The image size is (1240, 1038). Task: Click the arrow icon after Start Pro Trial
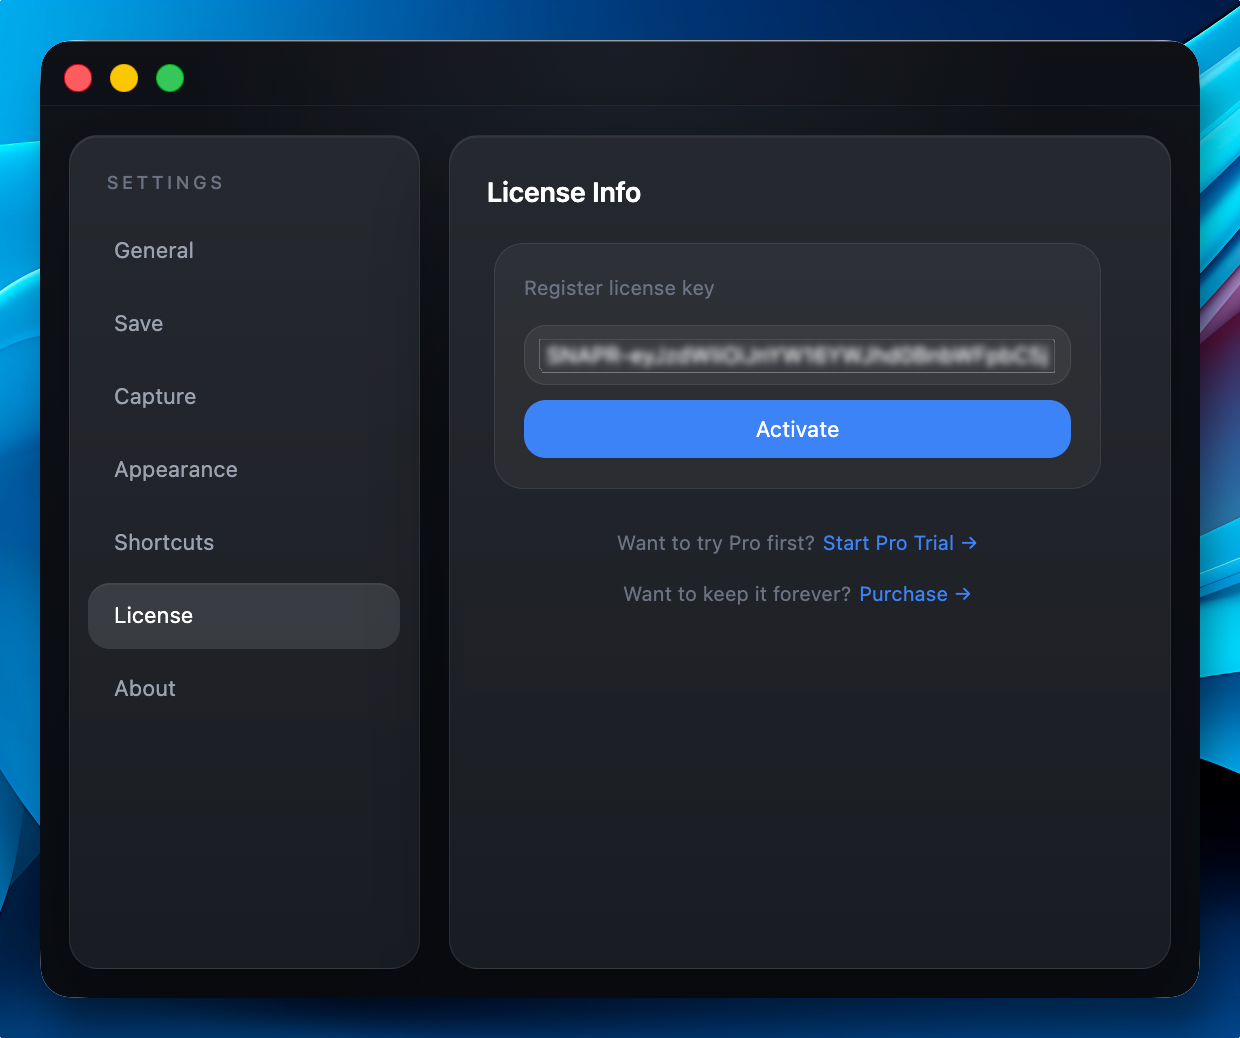[x=969, y=543]
